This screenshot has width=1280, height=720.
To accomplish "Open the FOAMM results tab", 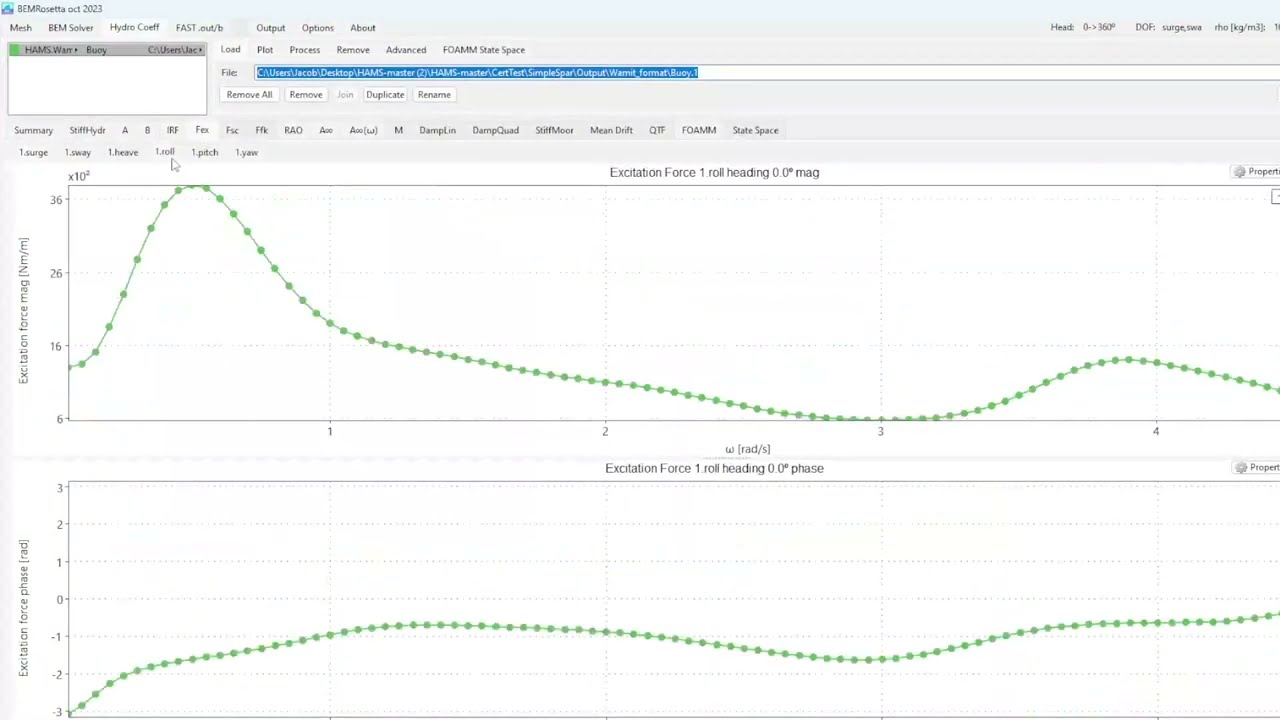I will coord(699,131).
